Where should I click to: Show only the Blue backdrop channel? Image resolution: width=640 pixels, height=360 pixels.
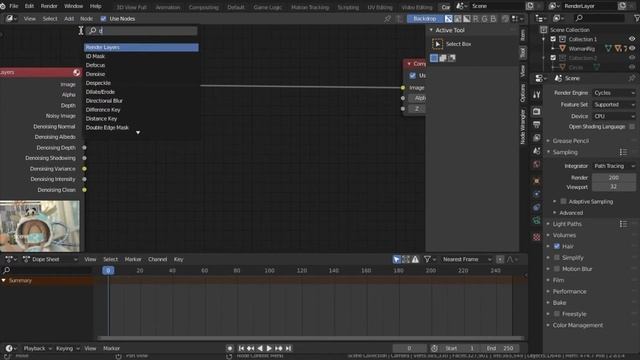(493, 19)
